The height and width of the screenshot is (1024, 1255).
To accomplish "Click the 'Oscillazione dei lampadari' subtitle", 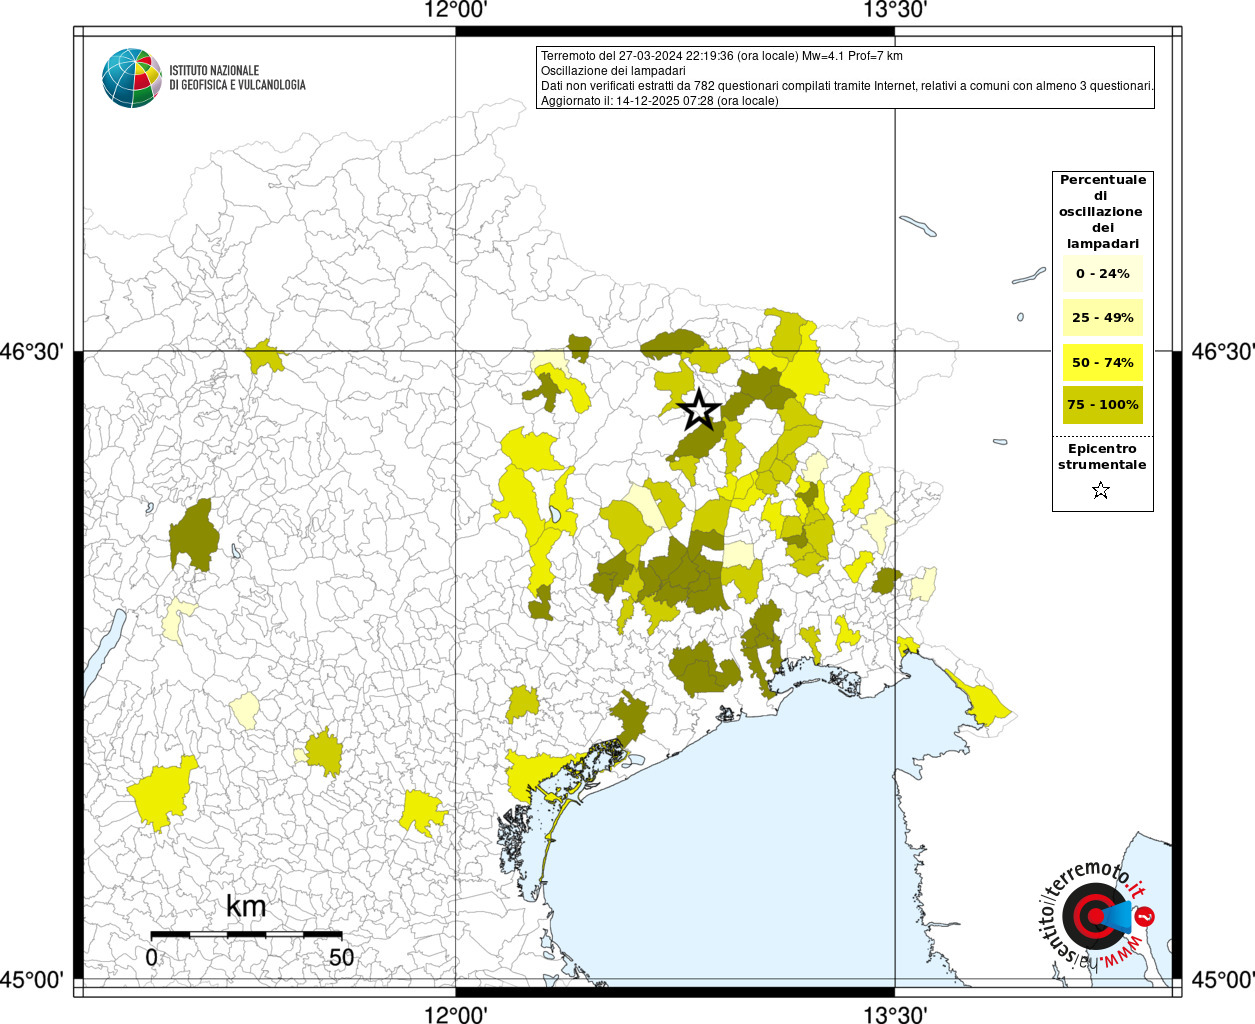I will (613, 71).
